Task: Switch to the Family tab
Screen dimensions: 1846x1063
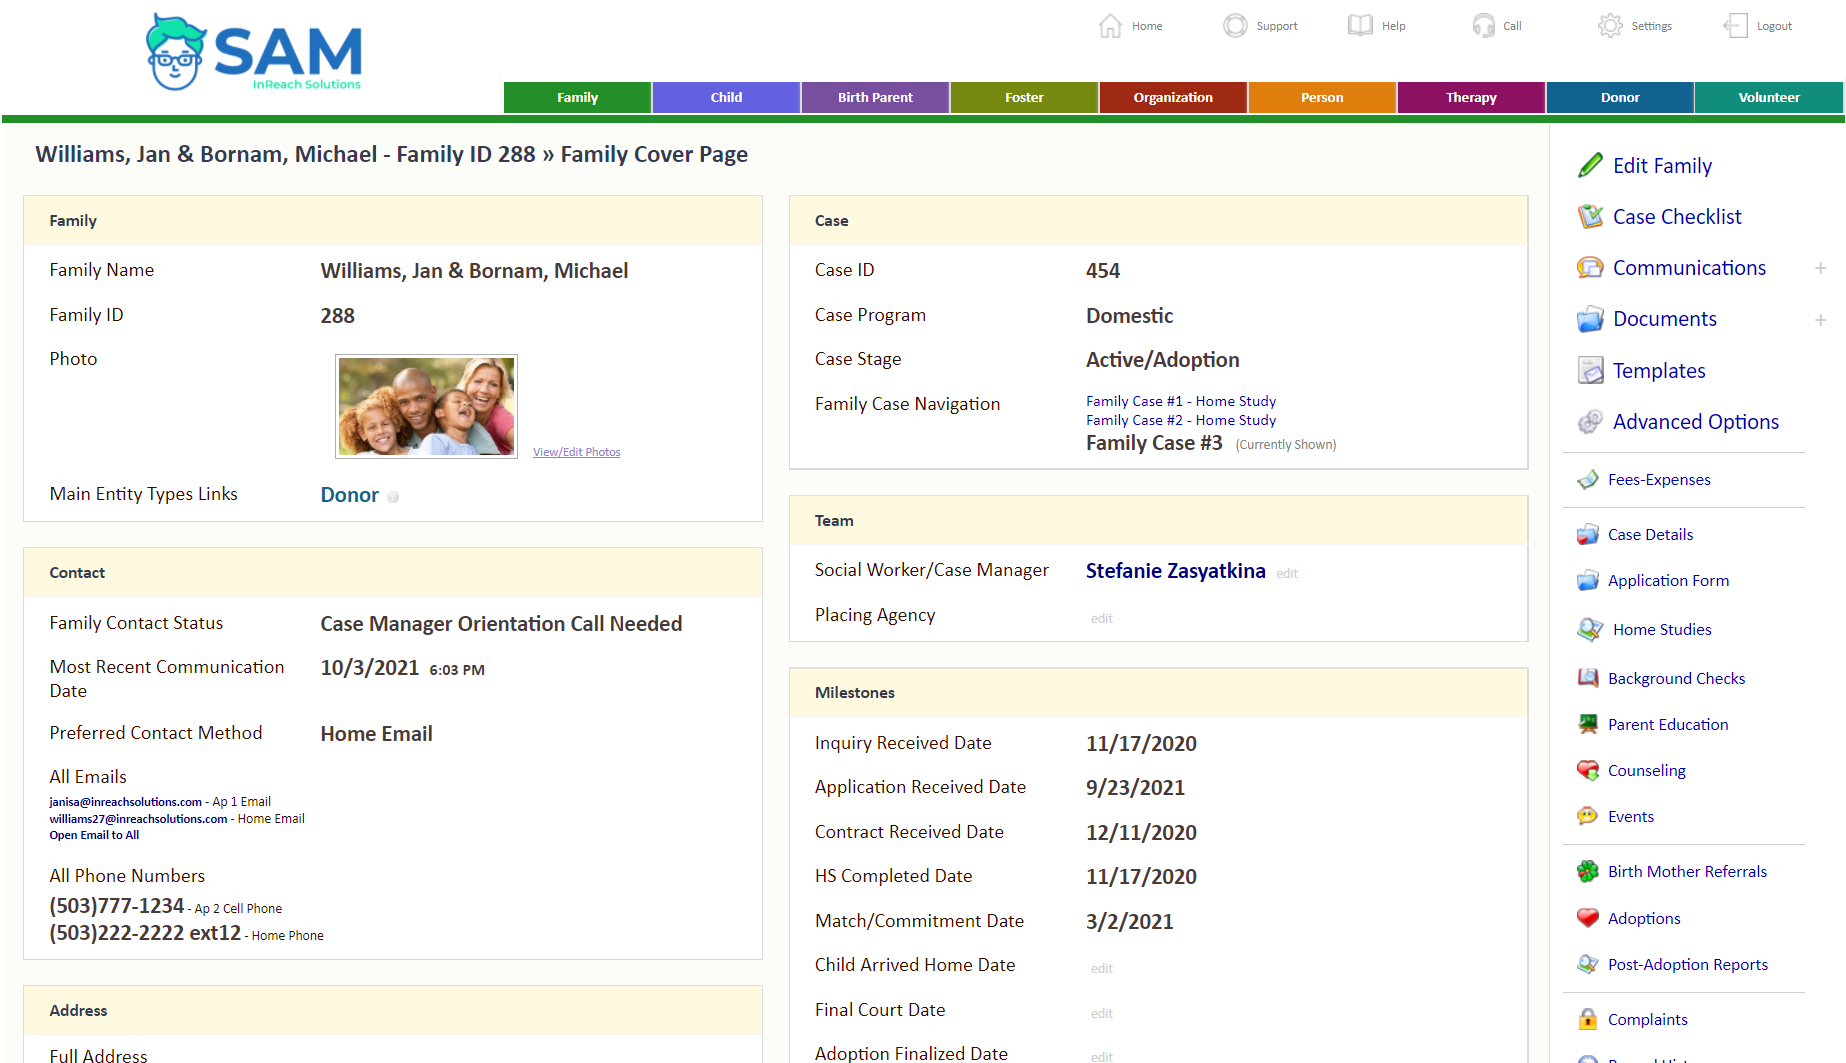Action: 578,98
